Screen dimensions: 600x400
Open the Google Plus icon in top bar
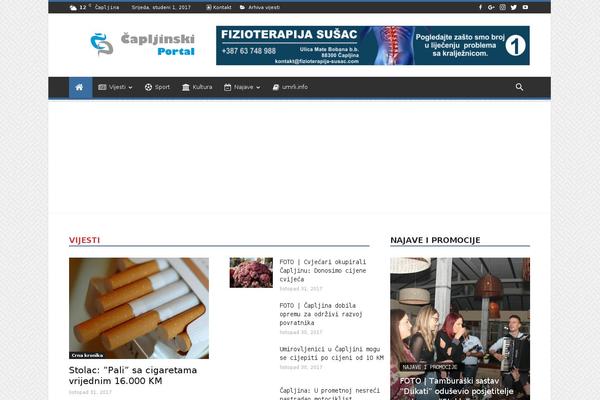[x=491, y=7]
